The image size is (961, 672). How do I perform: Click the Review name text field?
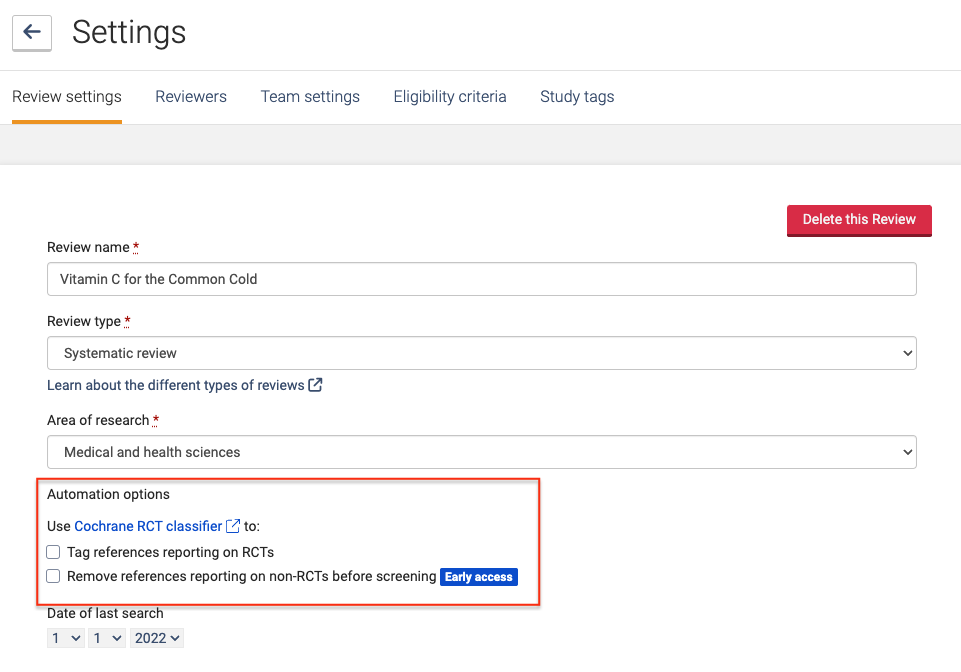(481, 279)
